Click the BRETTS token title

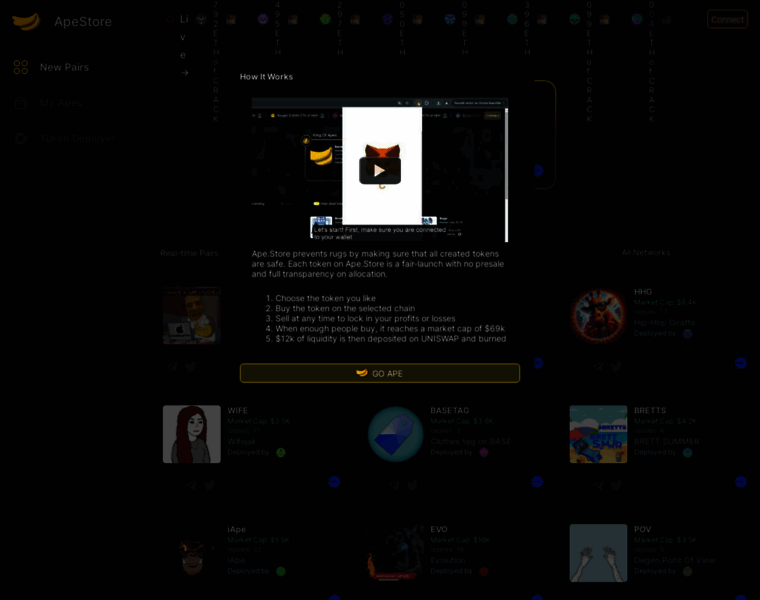tap(650, 411)
